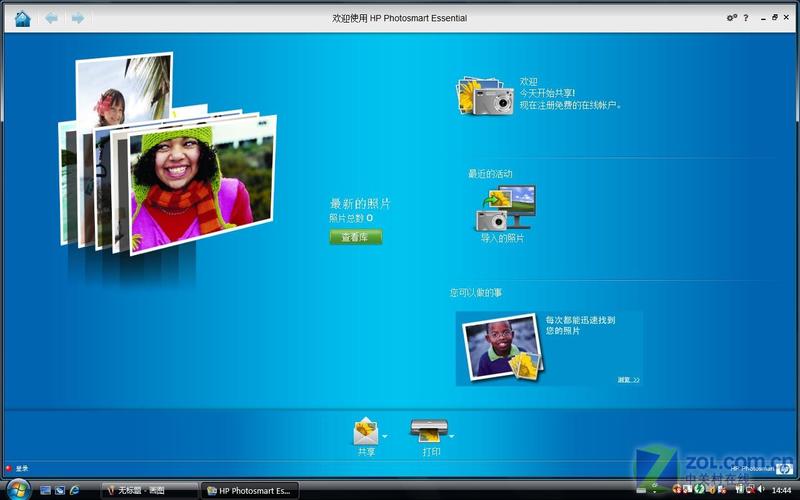Click the Back navigation arrow

51,18
